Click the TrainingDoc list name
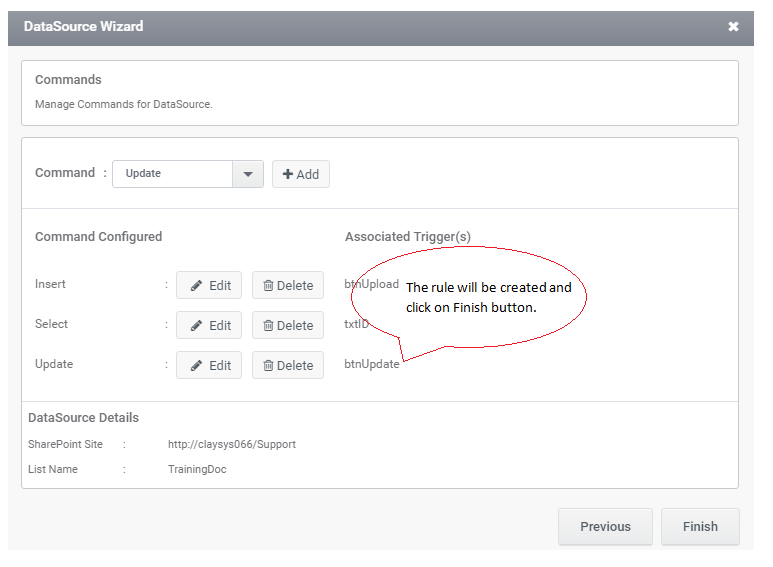The image size is (773, 567). tap(197, 469)
